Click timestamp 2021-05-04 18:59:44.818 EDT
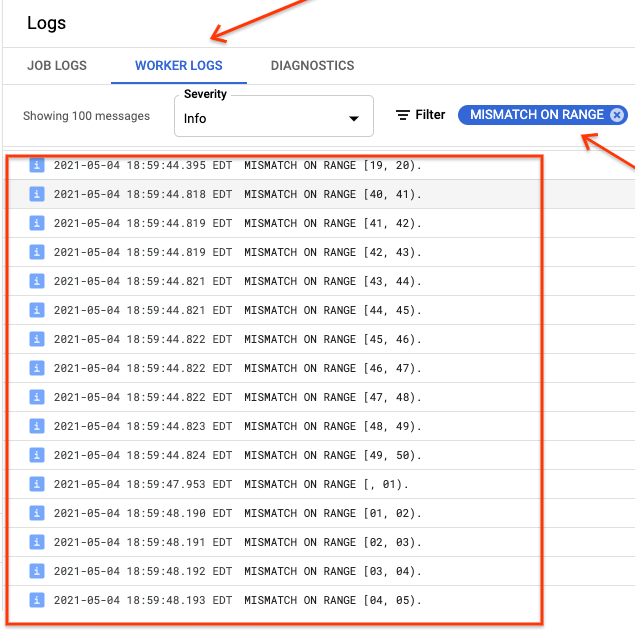 point(143,194)
